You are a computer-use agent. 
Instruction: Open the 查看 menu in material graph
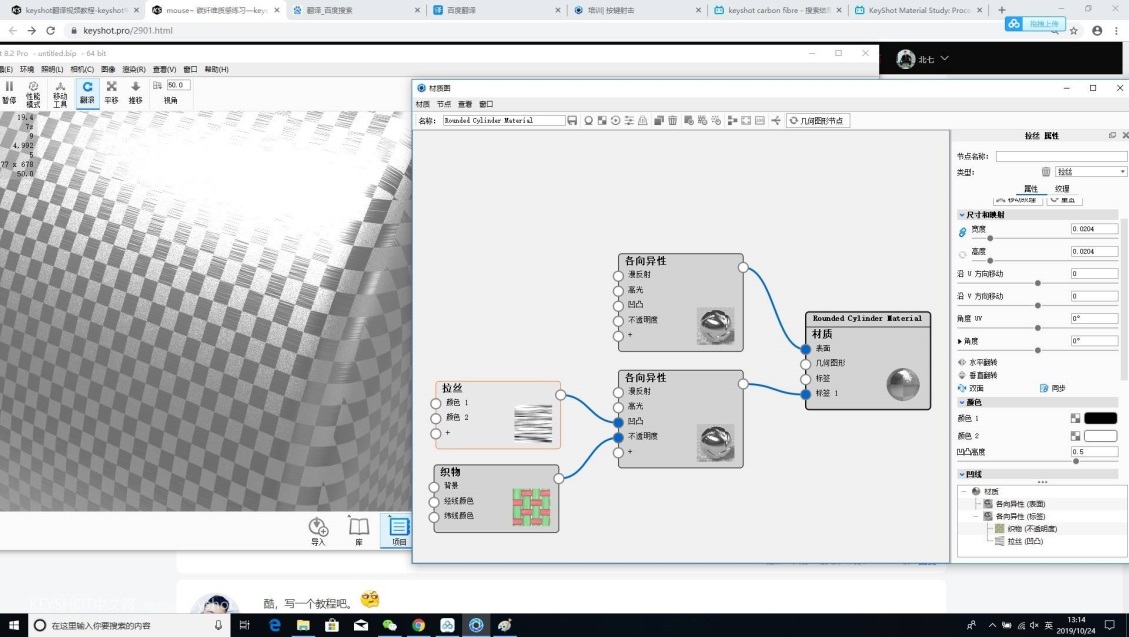click(465, 104)
